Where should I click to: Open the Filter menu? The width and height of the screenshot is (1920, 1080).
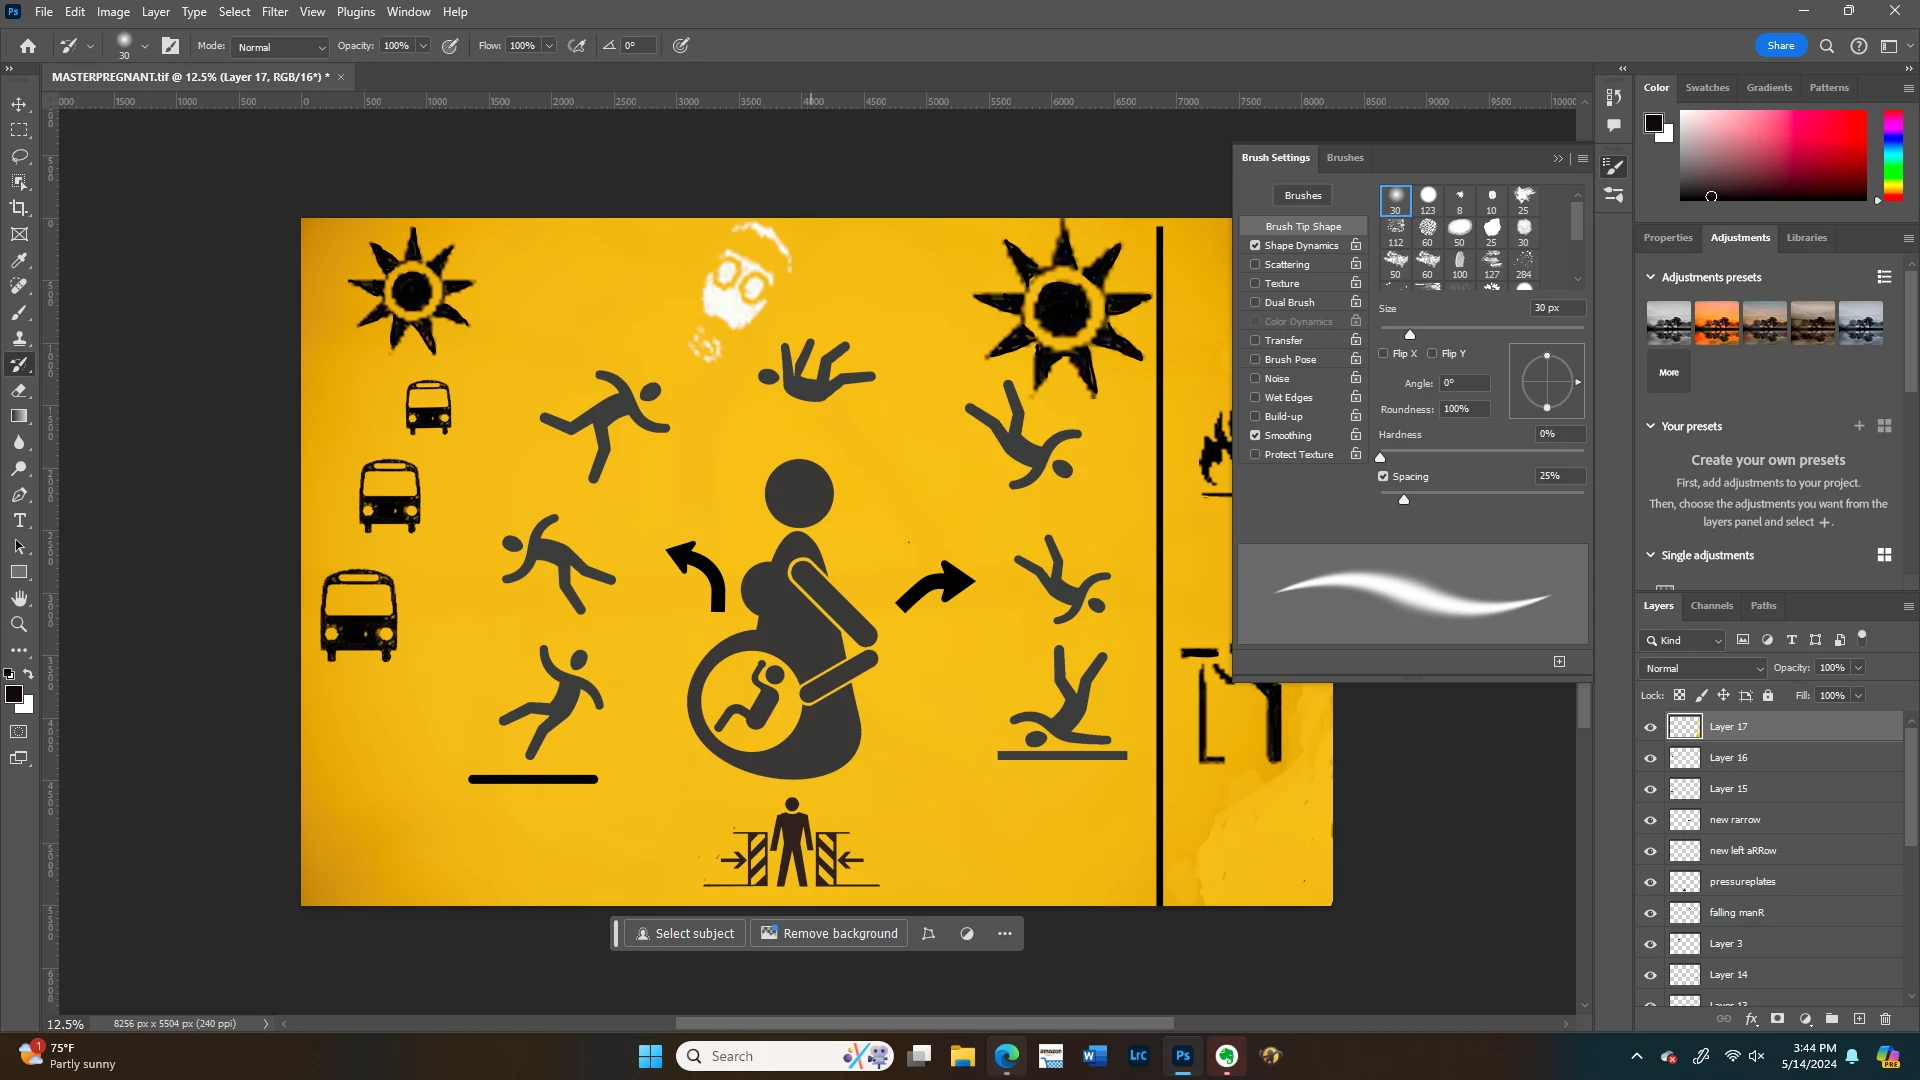274,12
